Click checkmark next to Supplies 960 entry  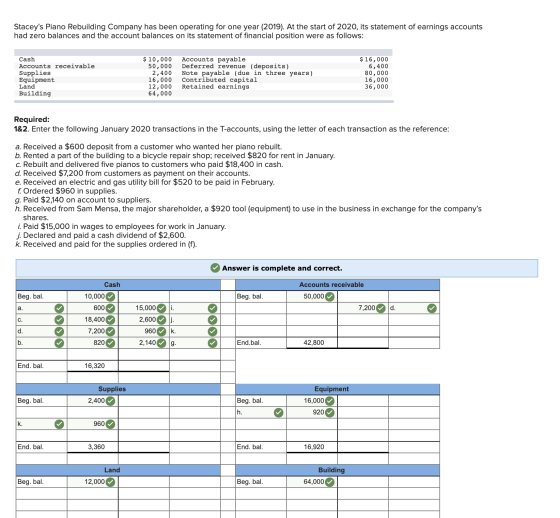[111, 424]
